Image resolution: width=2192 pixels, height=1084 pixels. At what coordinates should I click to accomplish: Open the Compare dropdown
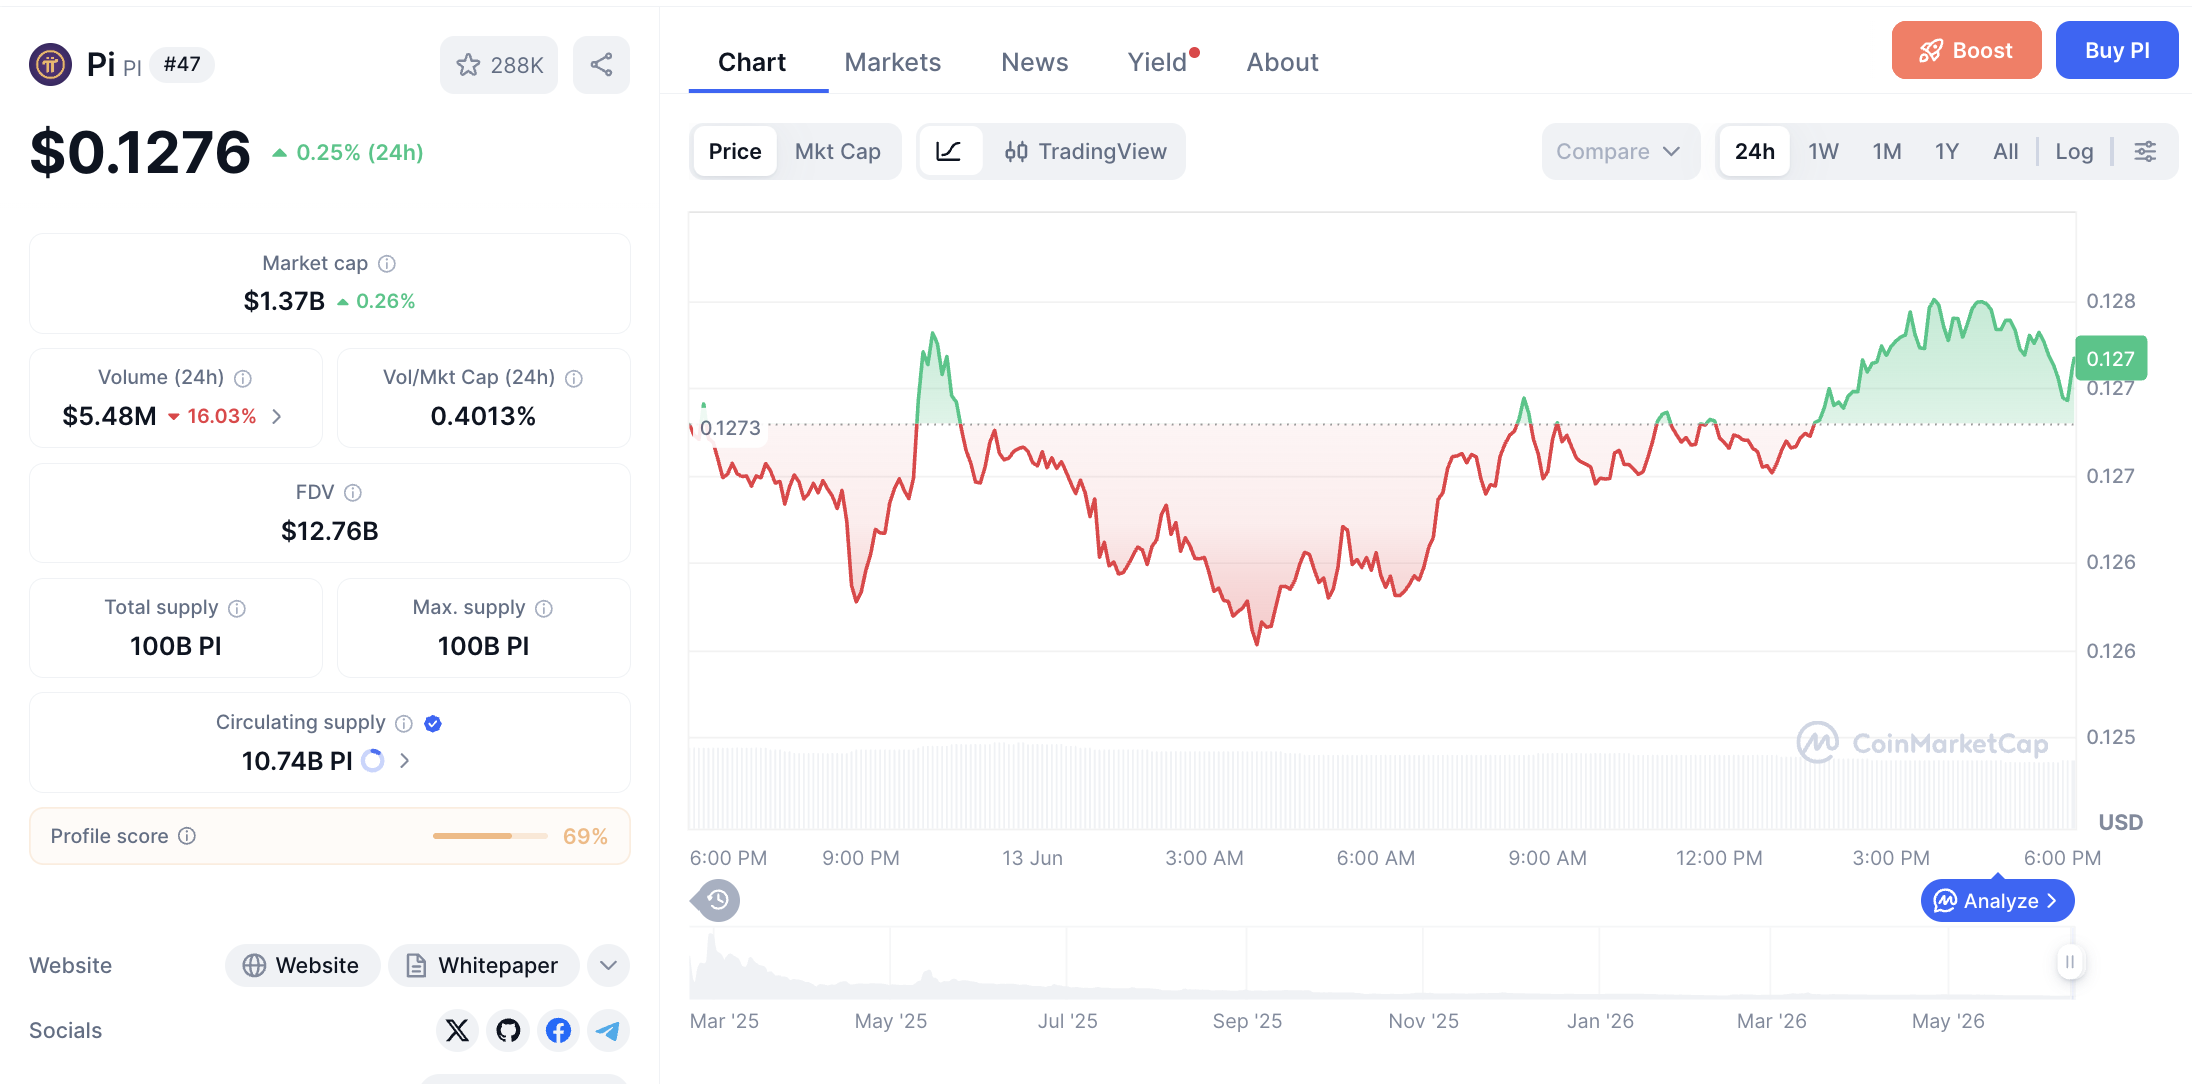click(1620, 152)
